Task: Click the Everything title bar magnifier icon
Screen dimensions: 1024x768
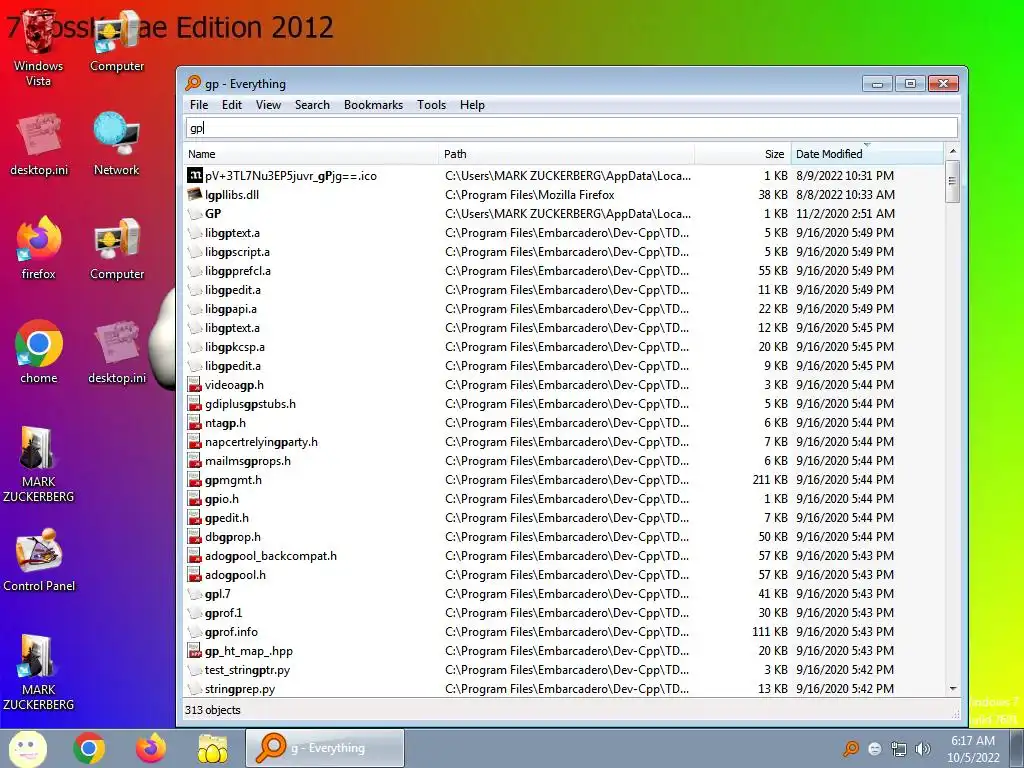Action: pos(193,83)
